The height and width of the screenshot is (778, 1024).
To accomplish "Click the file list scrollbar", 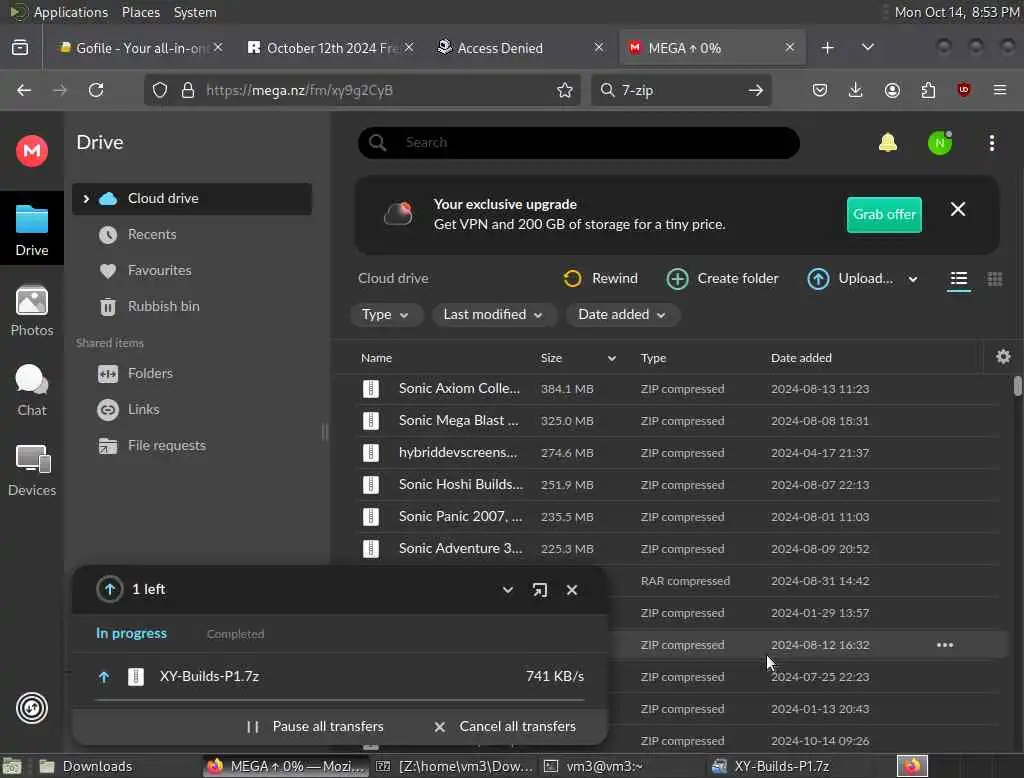I will click(x=1017, y=386).
